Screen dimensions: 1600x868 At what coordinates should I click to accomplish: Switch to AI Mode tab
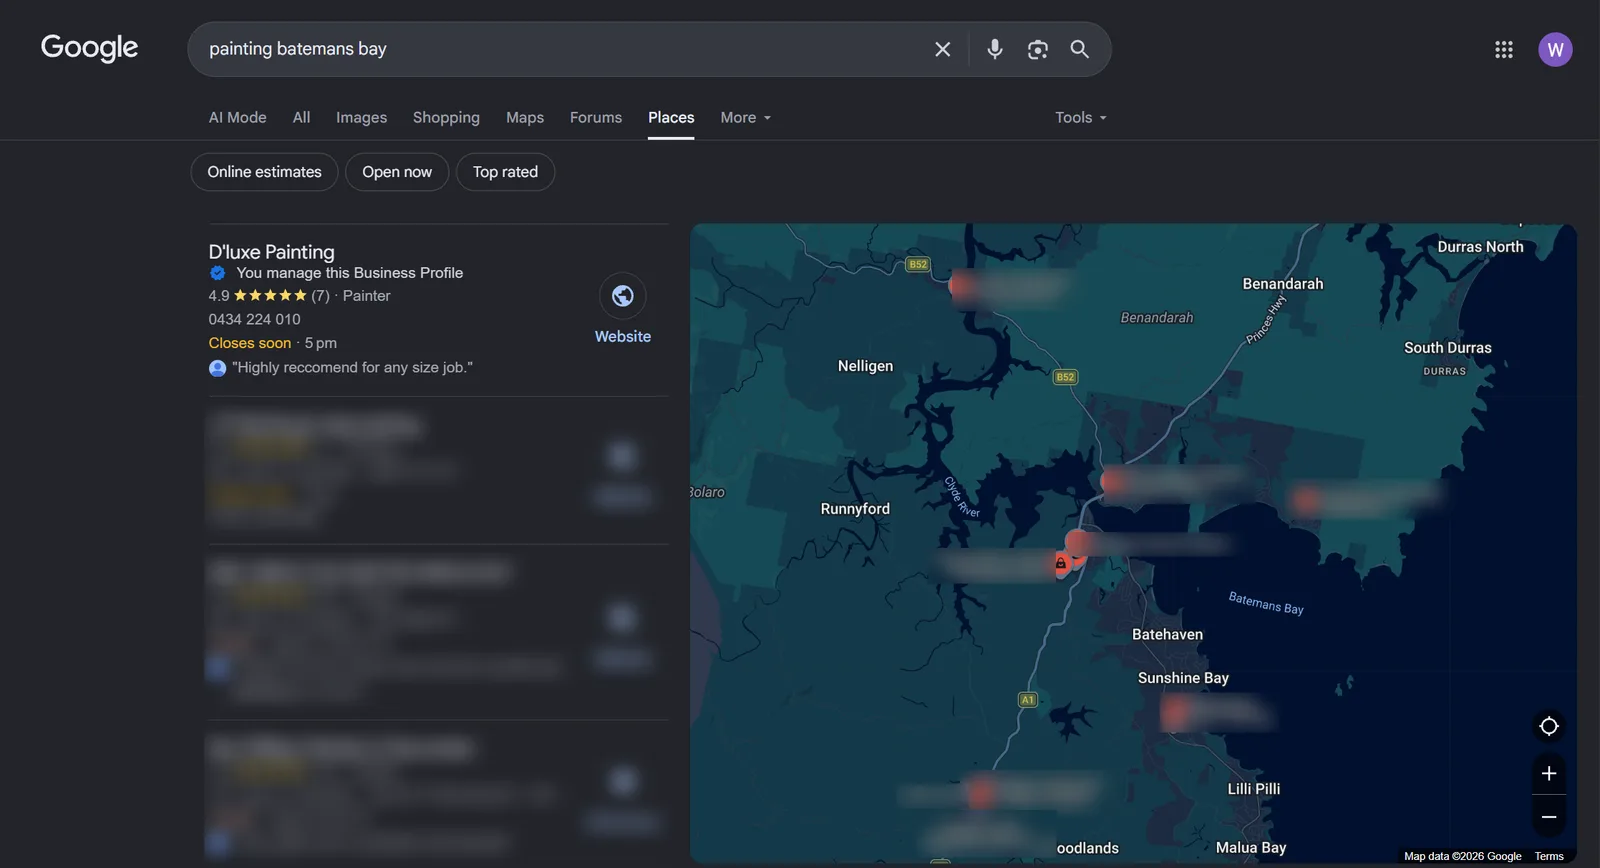click(238, 118)
